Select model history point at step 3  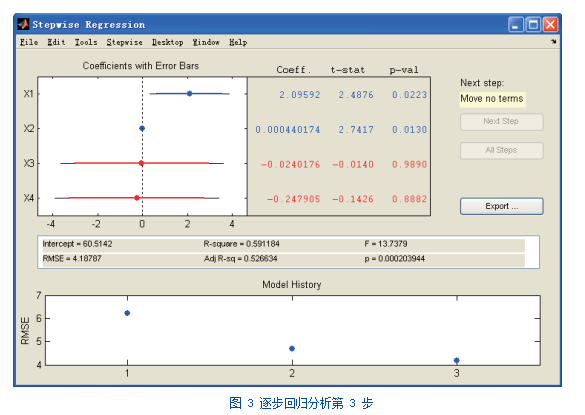coord(457,360)
